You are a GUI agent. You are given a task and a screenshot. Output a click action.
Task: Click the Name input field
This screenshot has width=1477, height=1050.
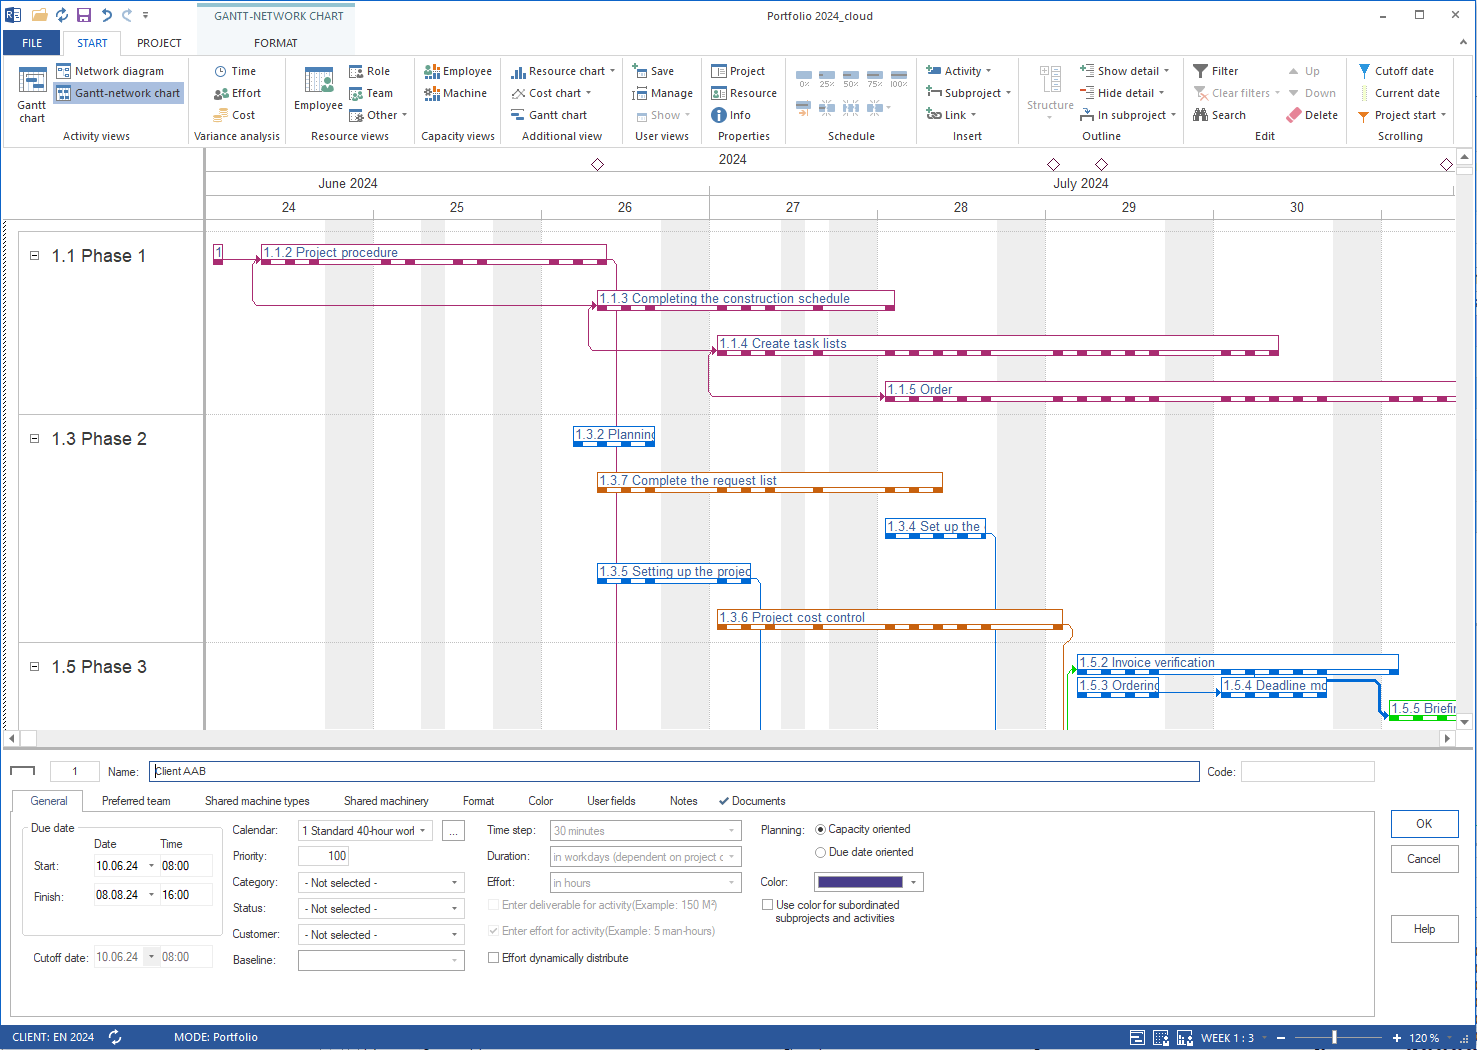point(674,771)
